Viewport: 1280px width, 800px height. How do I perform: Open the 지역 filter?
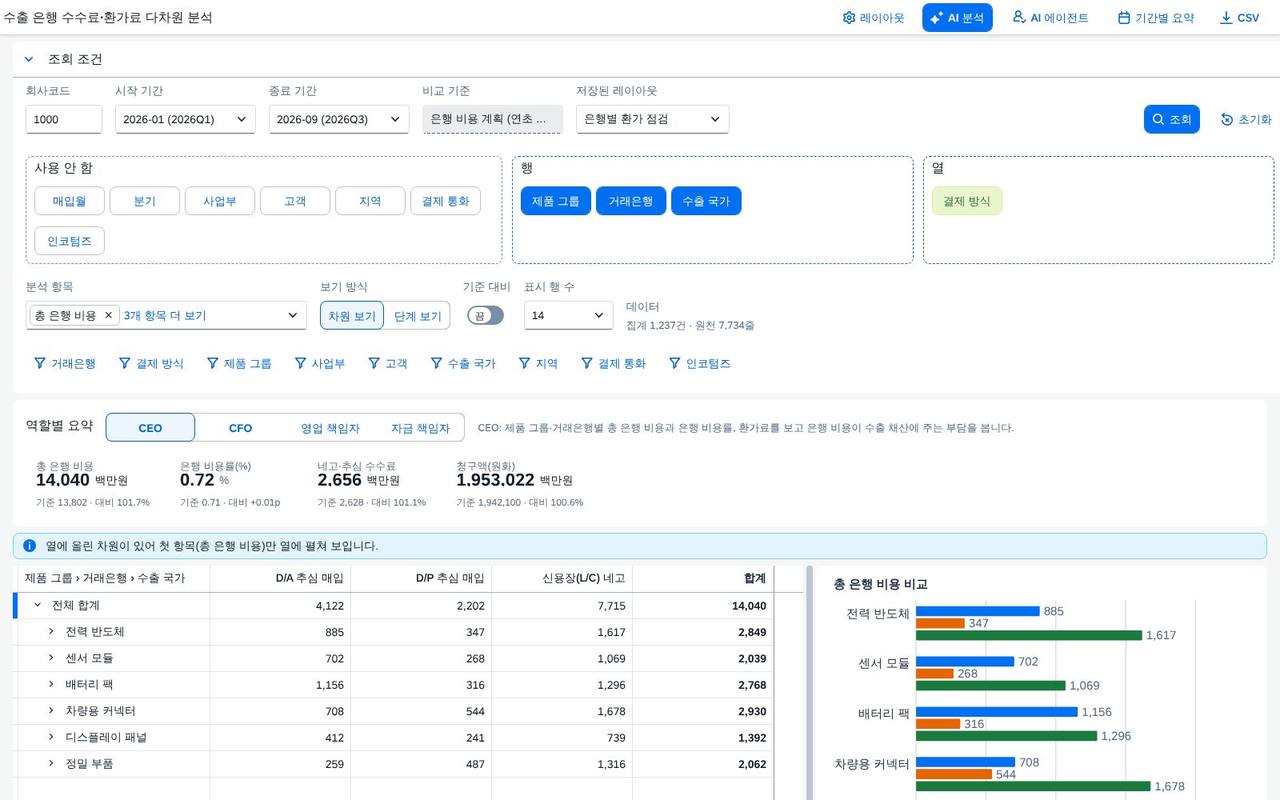tap(538, 364)
